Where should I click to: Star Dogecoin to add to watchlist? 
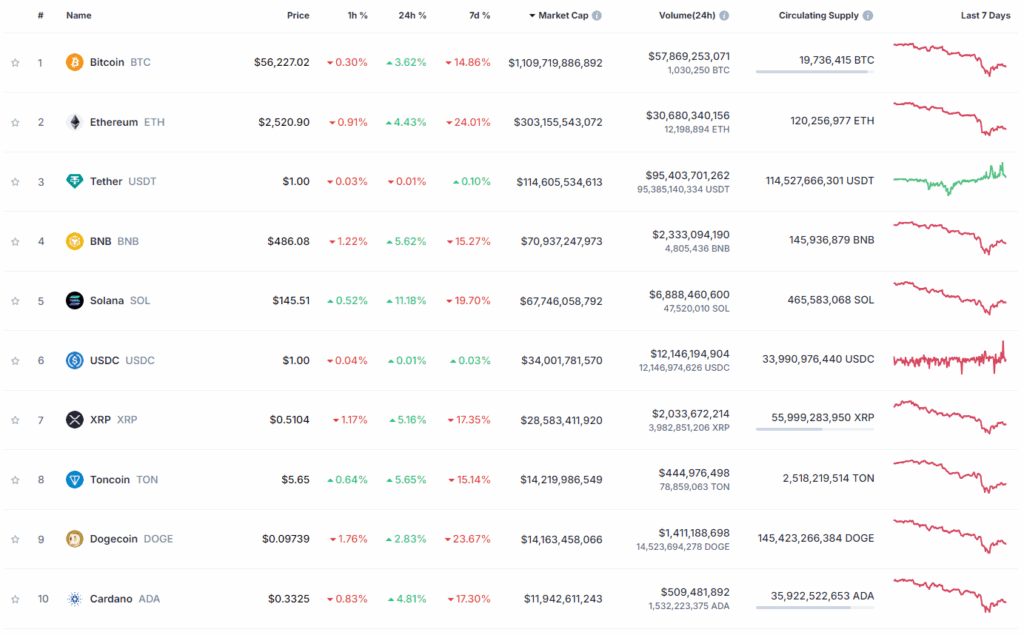pyautogui.click(x=15, y=540)
